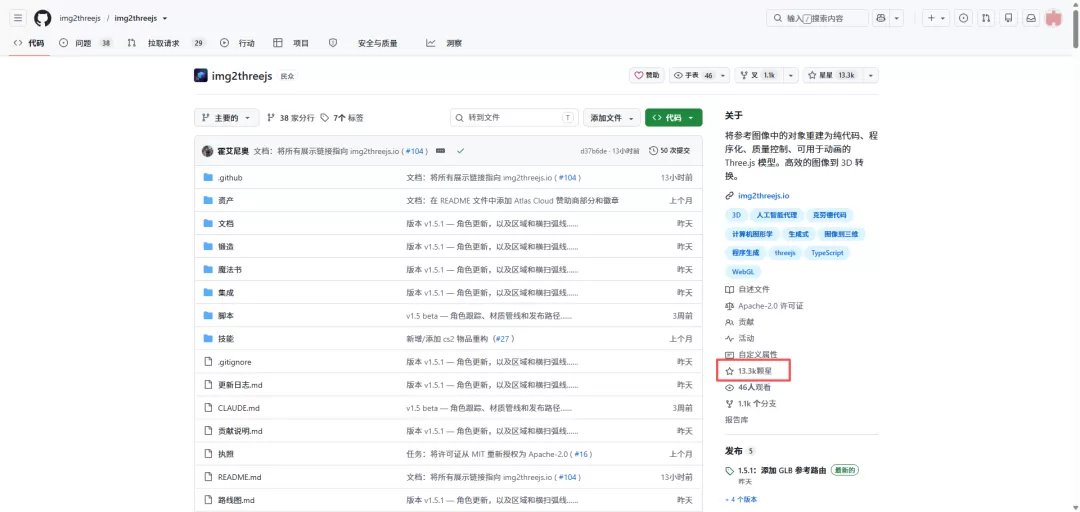This screenshot has height=512, width=1080.
Task: Click the header search input box
Action: [x=817, y=19]
